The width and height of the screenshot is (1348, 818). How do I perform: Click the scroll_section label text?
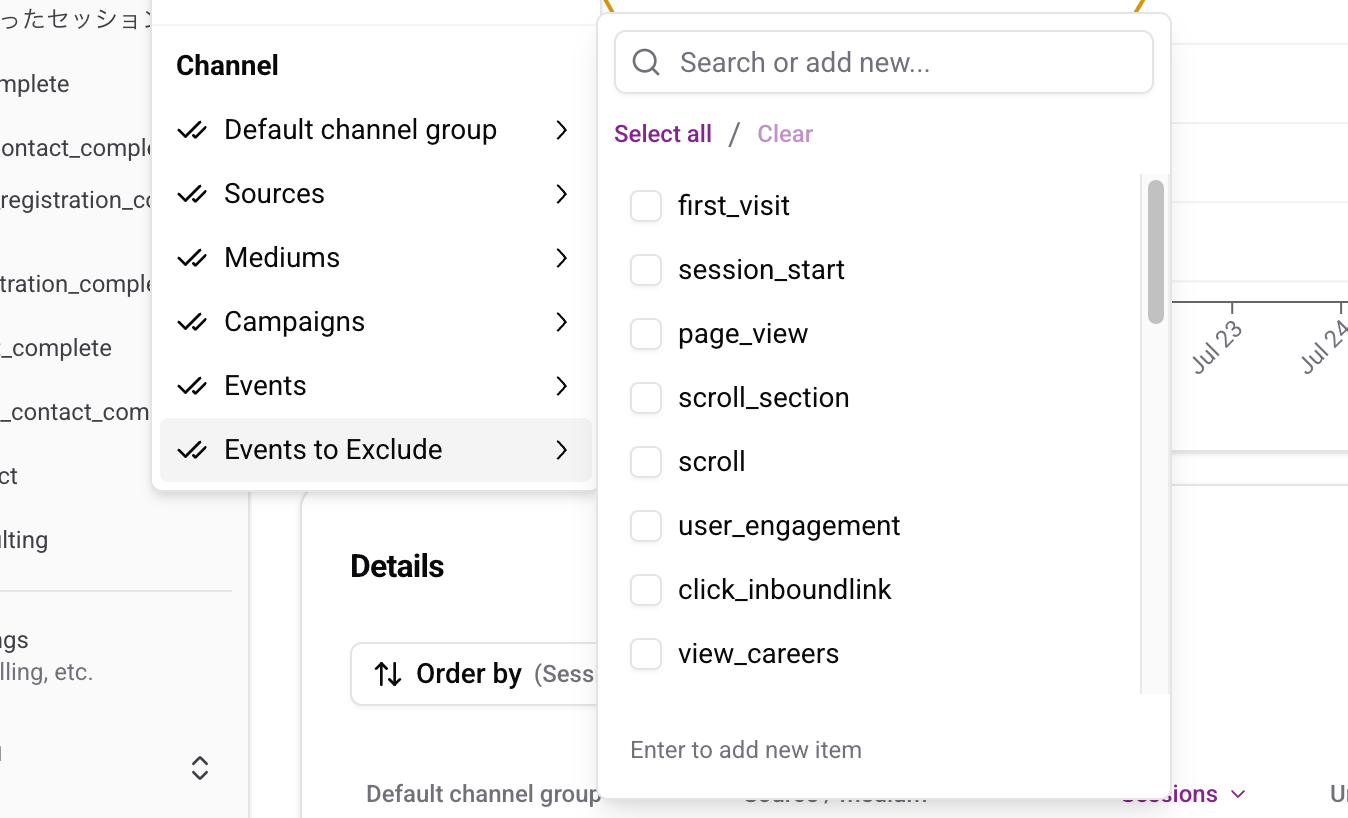(764, 398)
